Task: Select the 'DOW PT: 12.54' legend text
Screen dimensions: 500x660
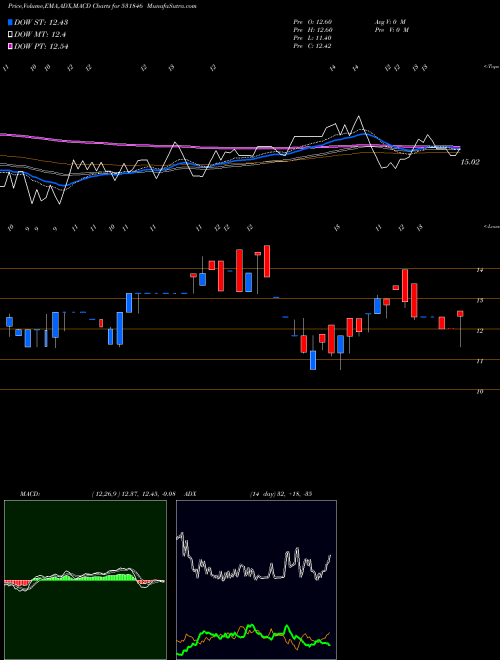Action: click(41, 46)
